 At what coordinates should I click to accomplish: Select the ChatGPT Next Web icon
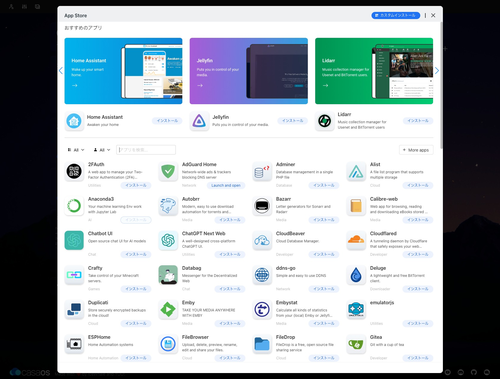(x=168, y=240)
